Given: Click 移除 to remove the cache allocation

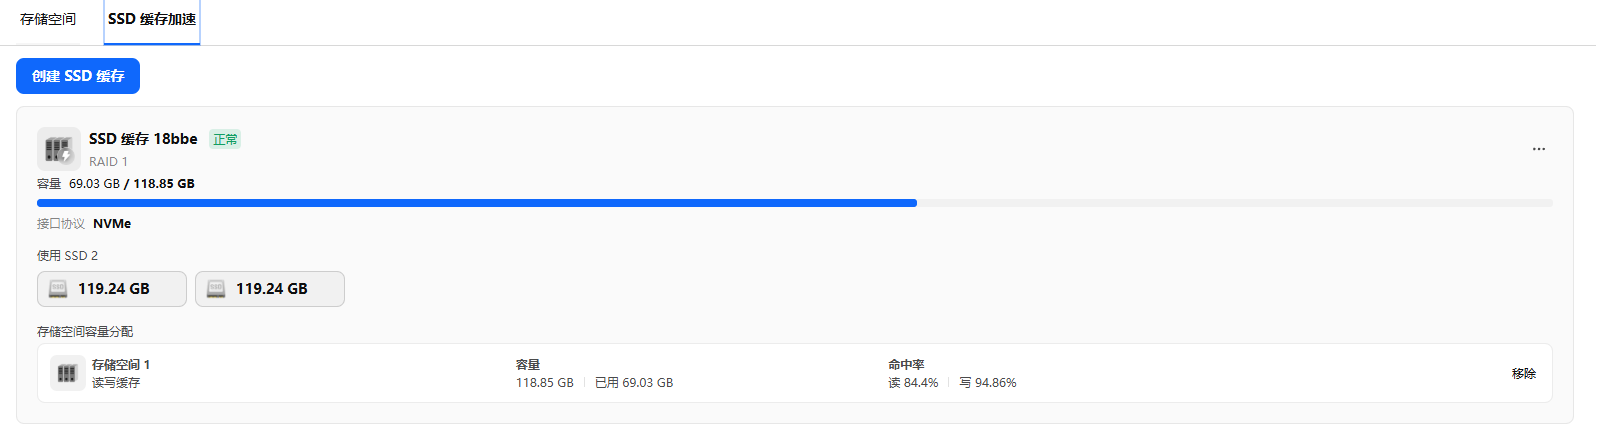Looking at the screenshot, I should 1523,373.
